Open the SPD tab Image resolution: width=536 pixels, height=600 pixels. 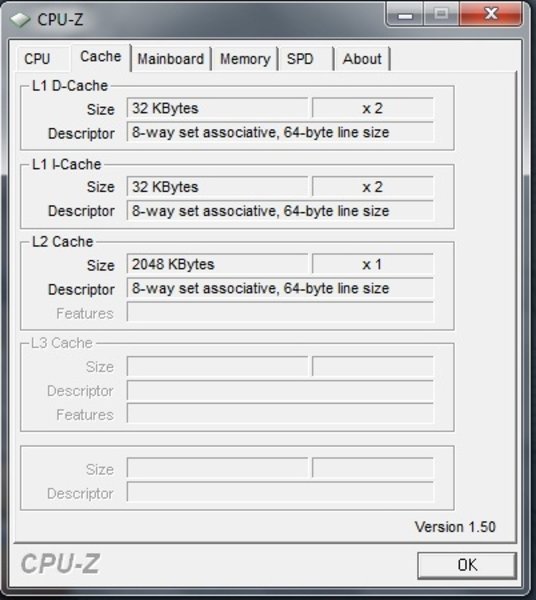click(300, 59)
